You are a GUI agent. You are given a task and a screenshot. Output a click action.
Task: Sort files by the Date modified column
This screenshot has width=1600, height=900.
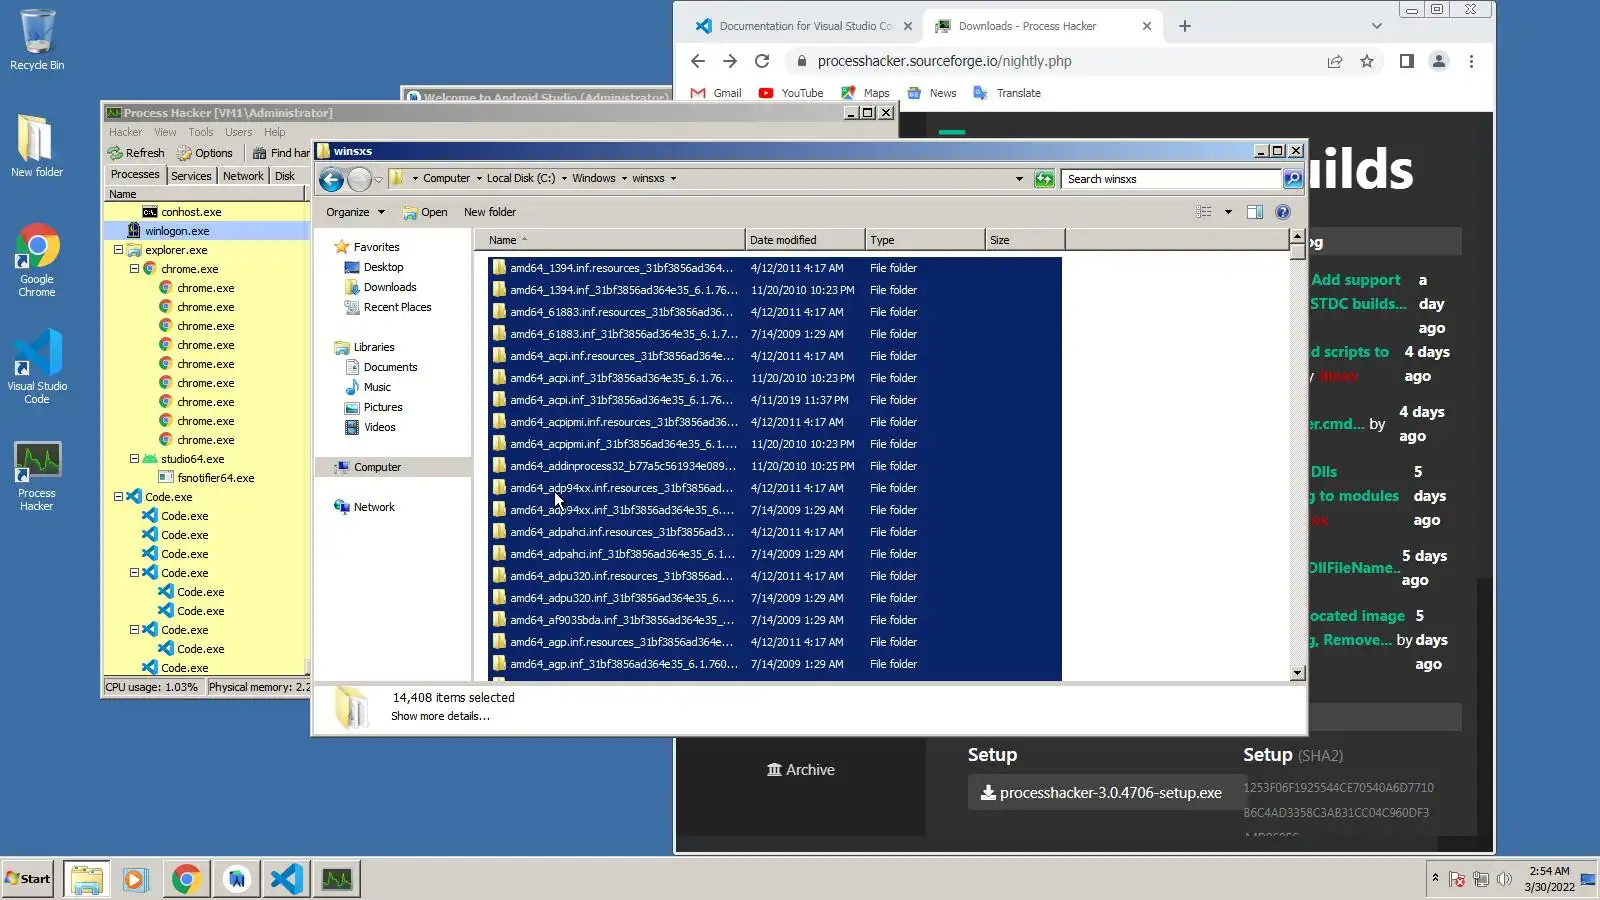[805, 240]
